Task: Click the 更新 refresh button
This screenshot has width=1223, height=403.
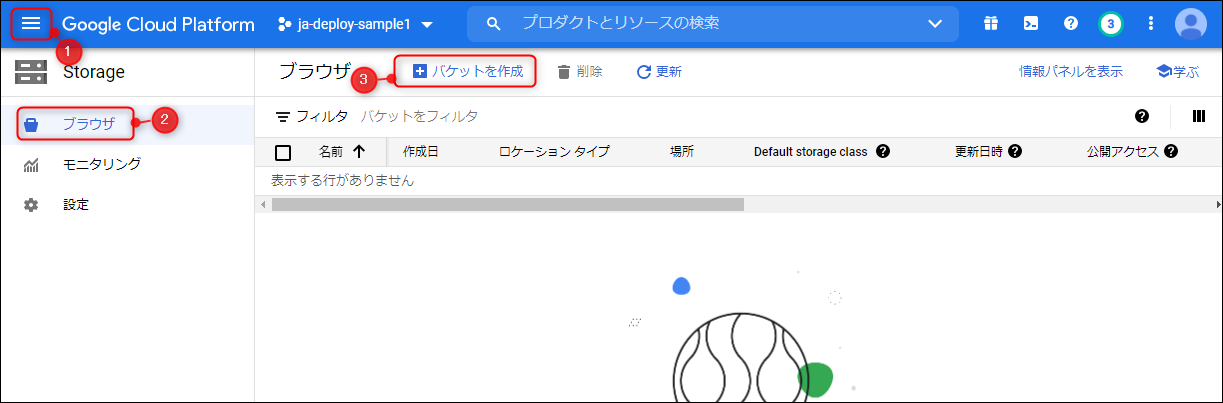Action: coord(659,72)
